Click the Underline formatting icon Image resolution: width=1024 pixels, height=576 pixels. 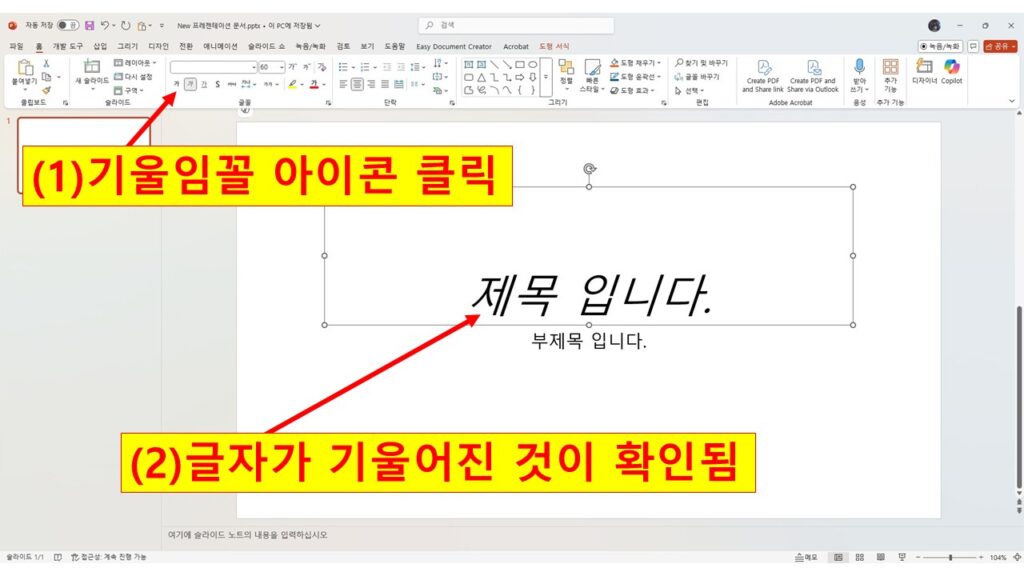(204, 84)
